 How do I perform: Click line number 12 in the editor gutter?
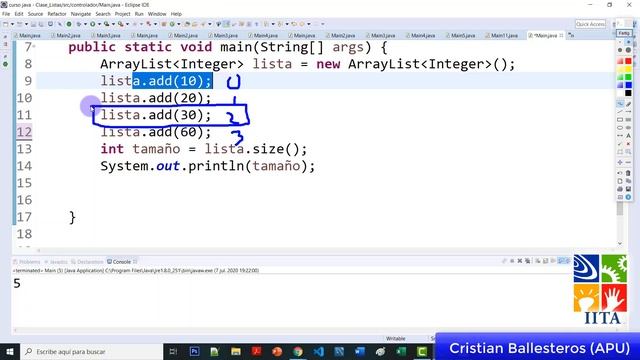(x=24, y=132)
